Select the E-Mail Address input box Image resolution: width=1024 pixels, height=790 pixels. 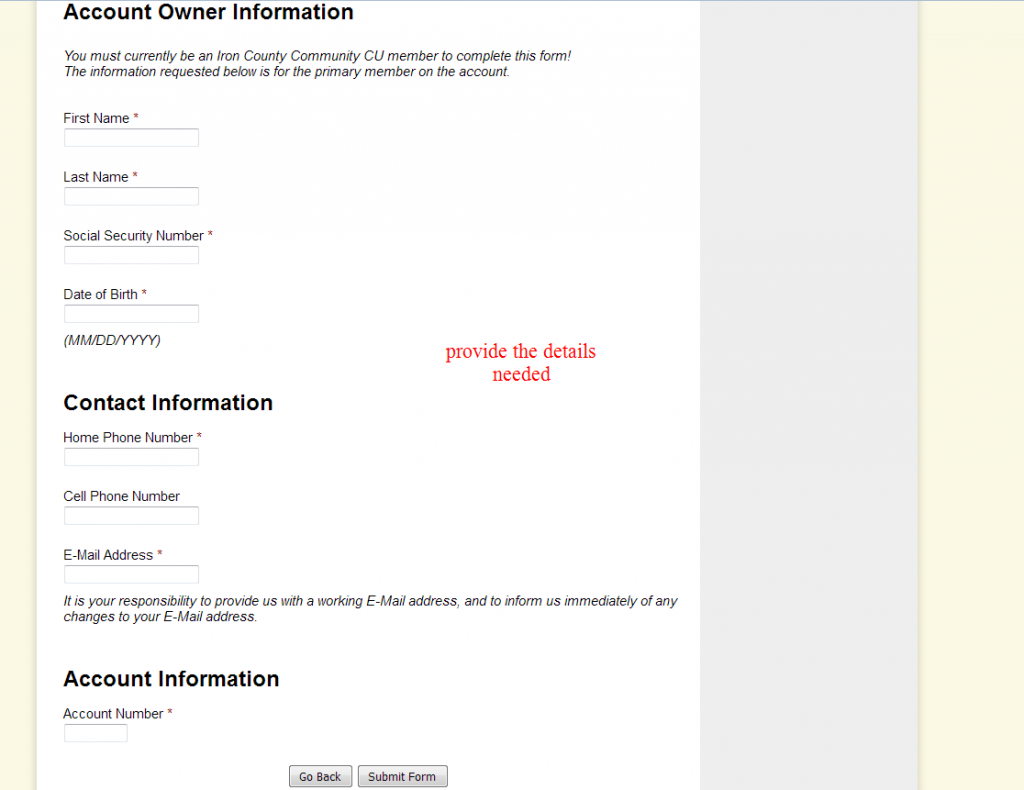coord(131,575)
